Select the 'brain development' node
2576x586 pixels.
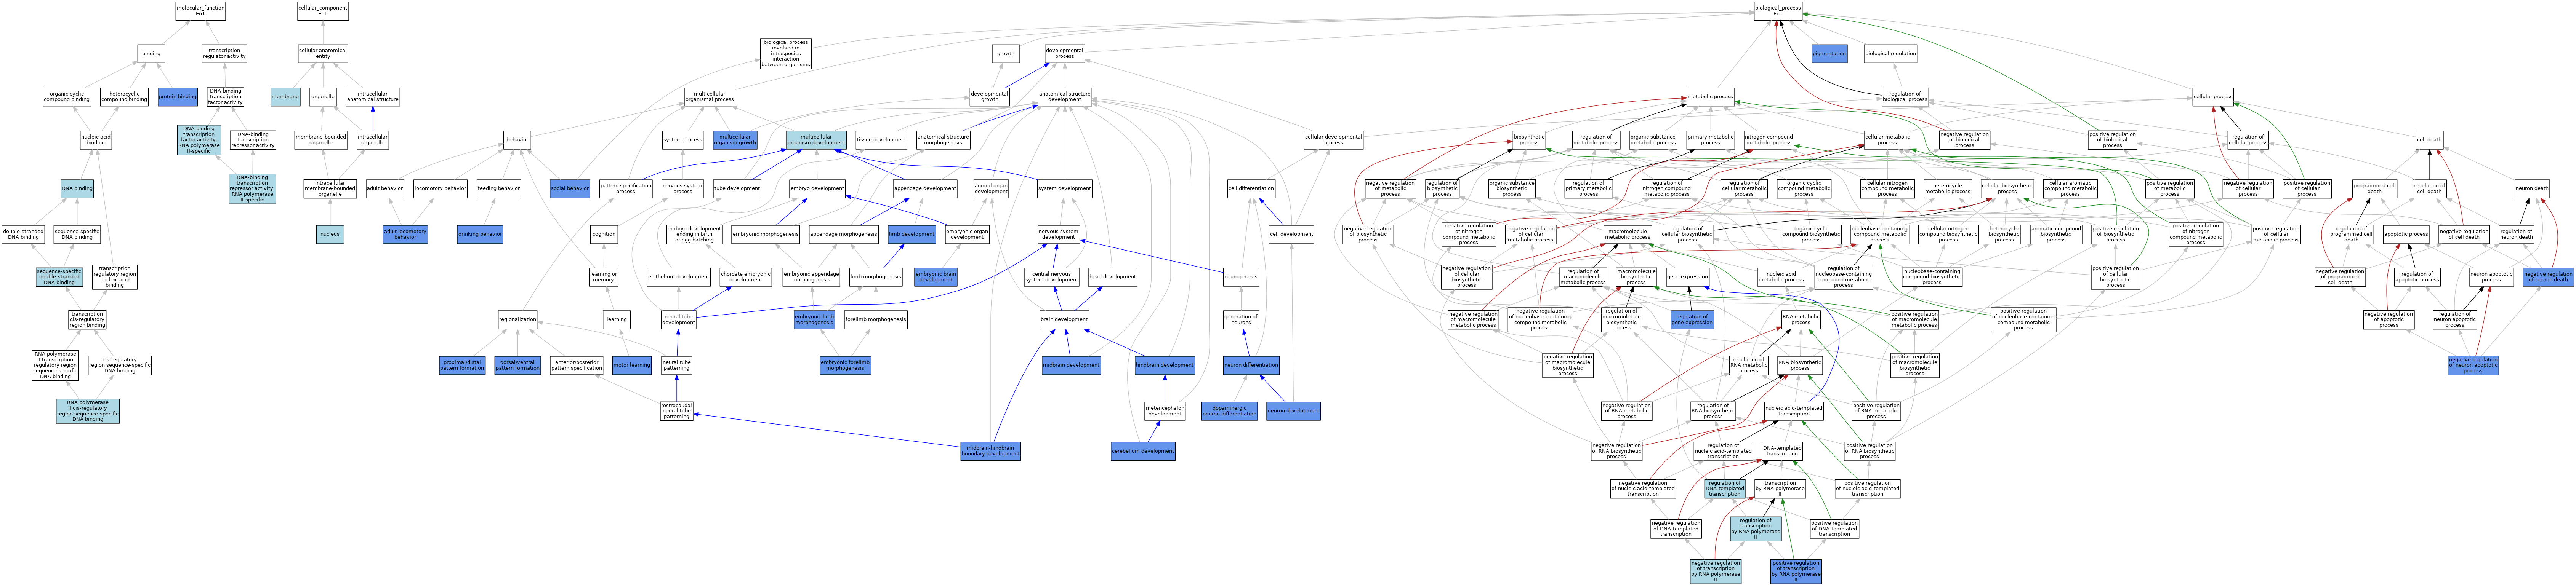tap(1064, 320)
